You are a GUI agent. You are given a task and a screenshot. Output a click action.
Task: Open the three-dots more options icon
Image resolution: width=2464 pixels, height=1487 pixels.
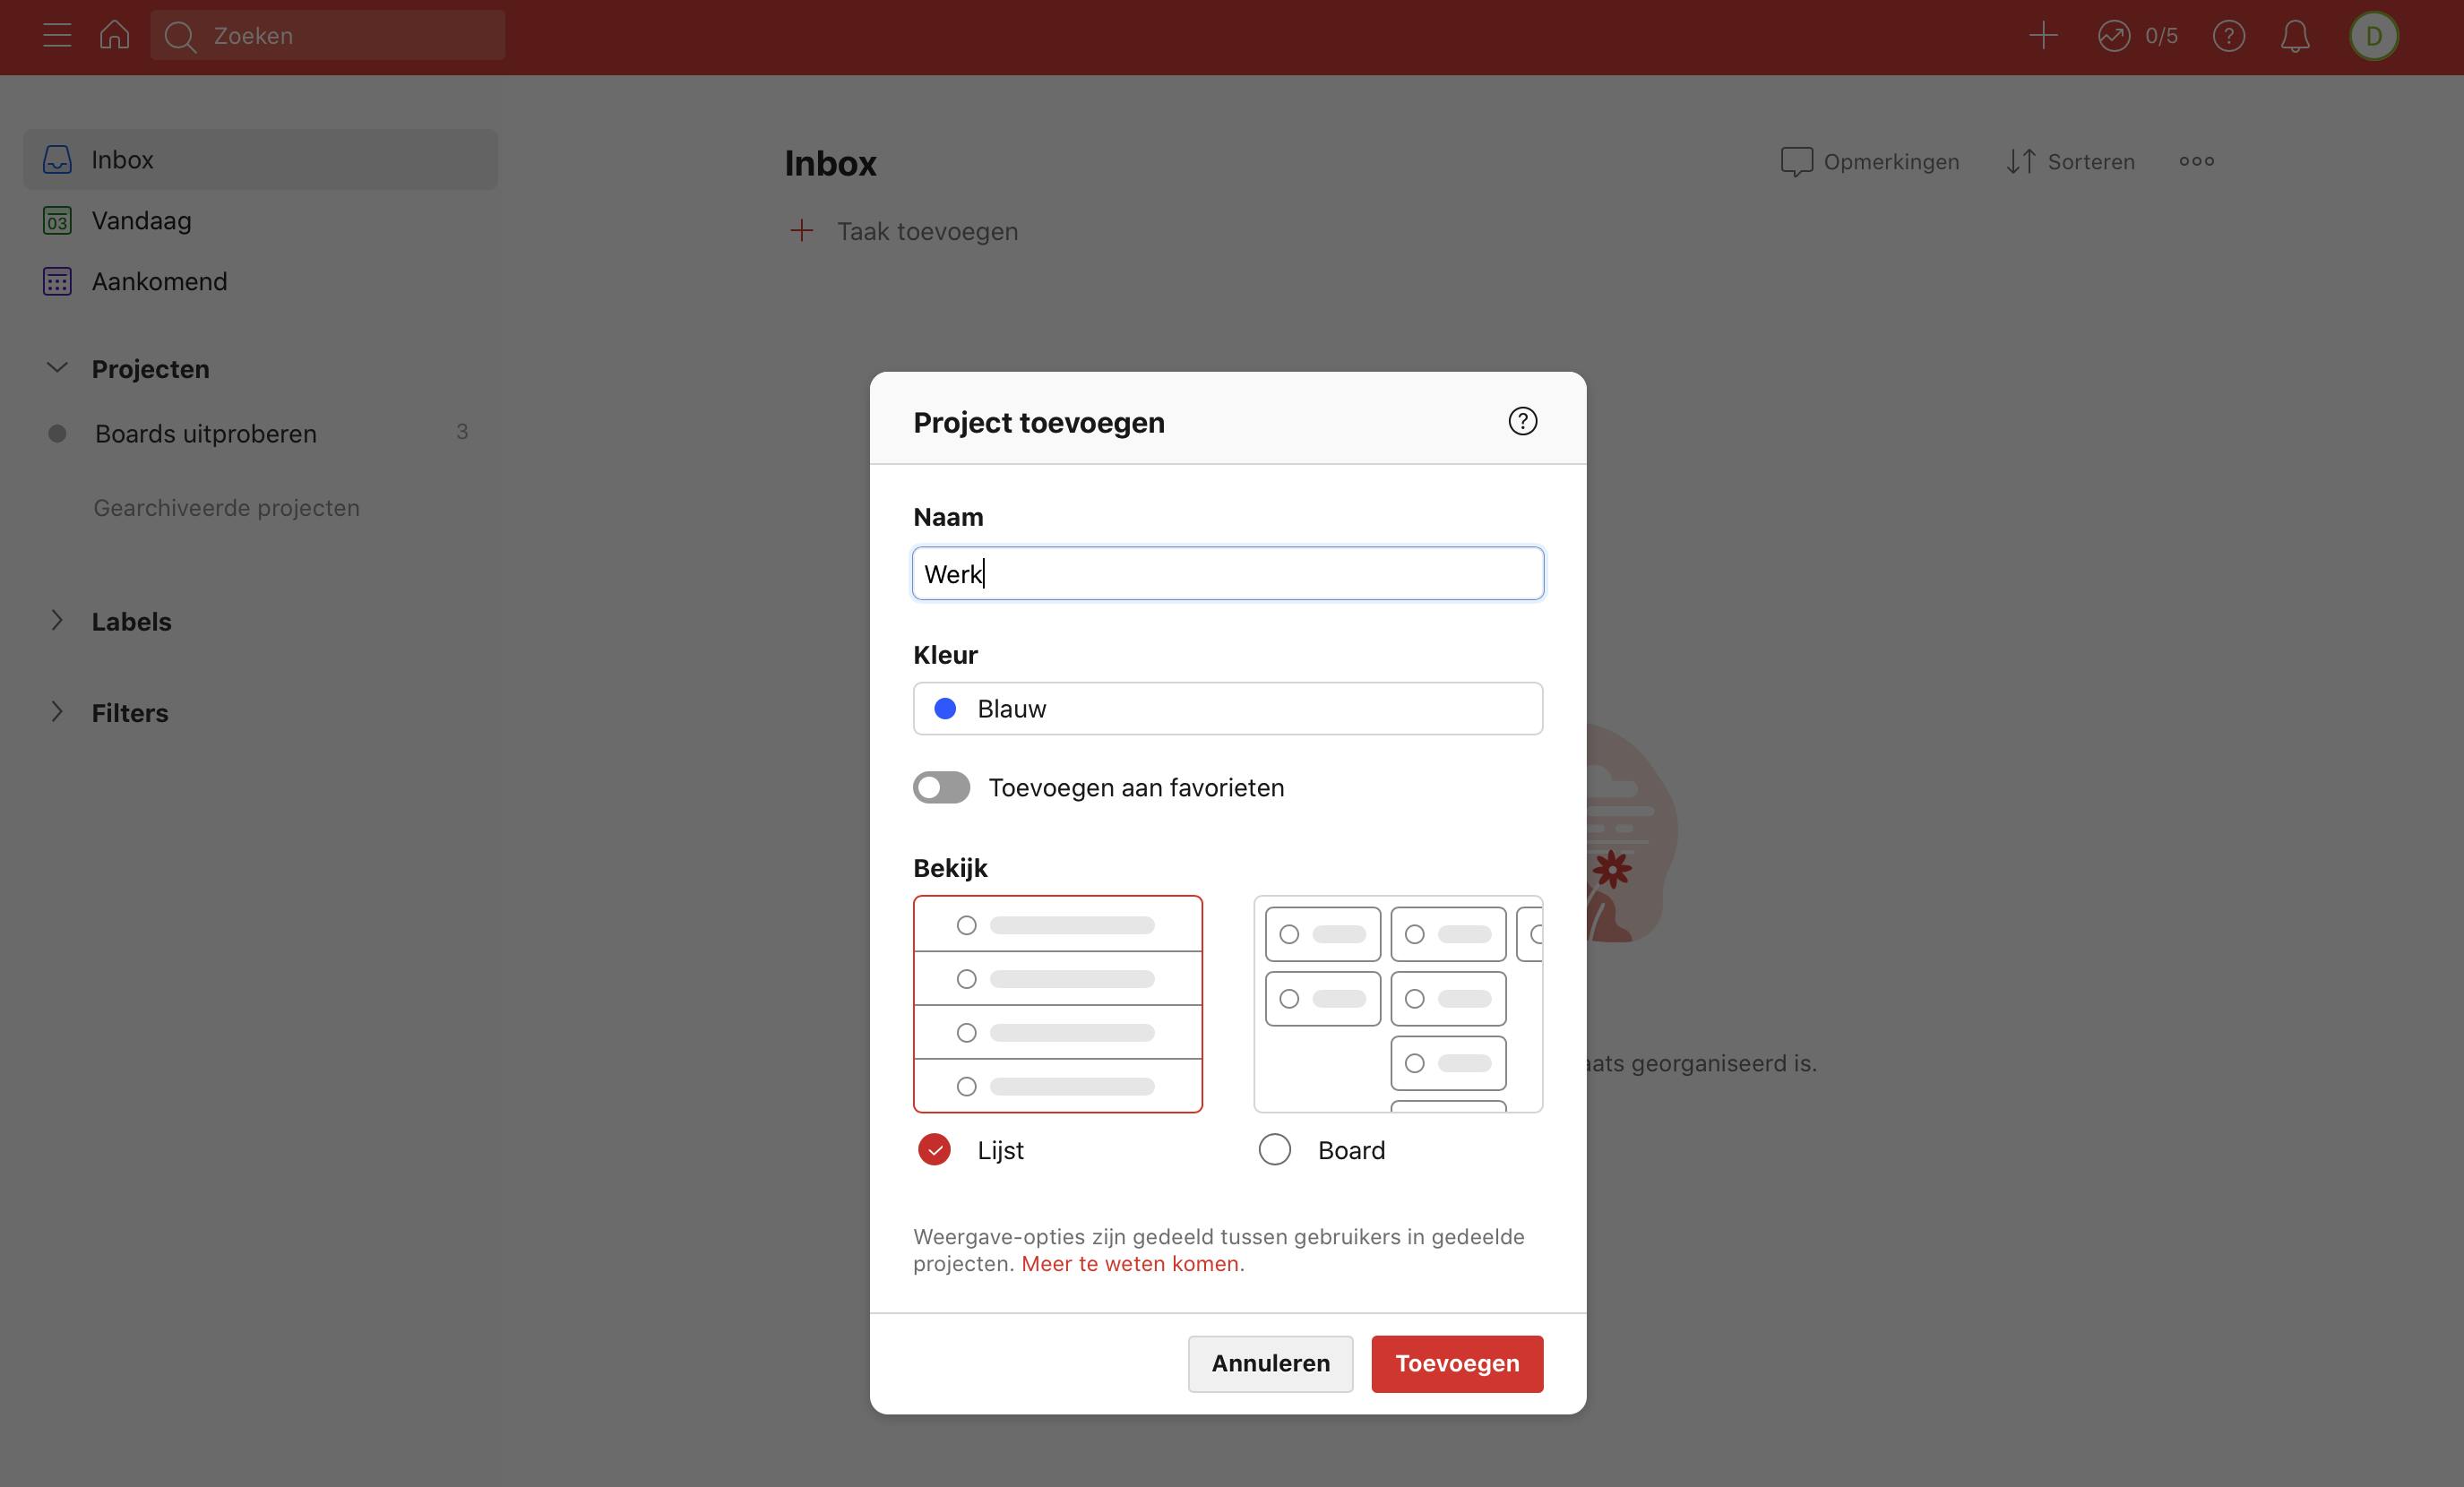pos(2196,161)
